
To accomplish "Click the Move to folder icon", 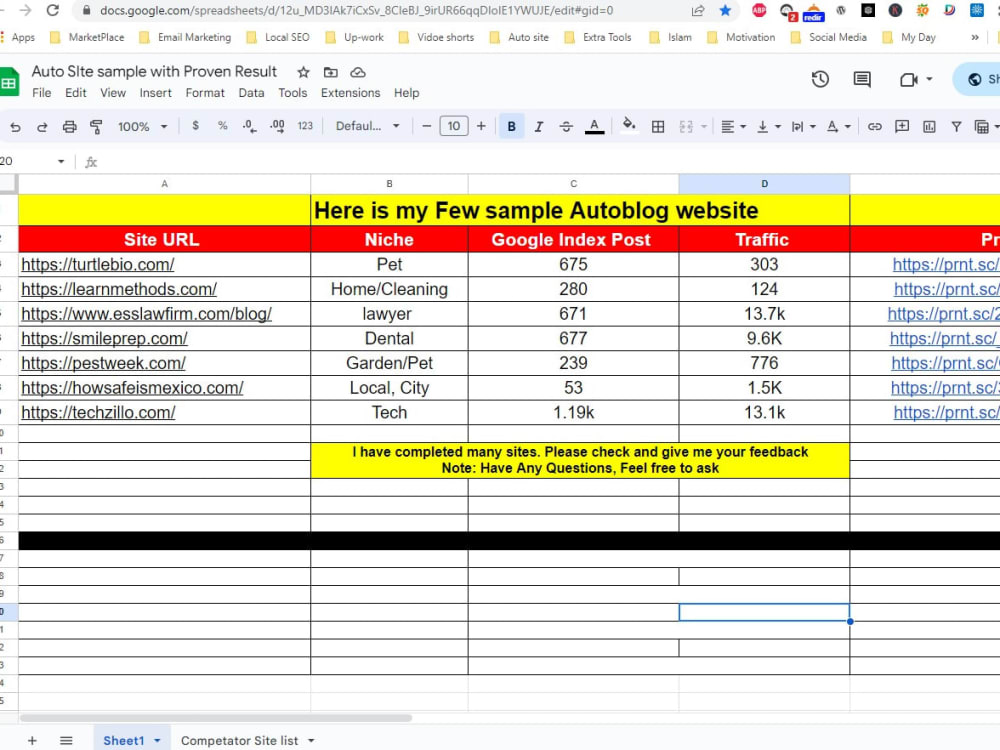I will pyautogui.click(x=330, y=72).
